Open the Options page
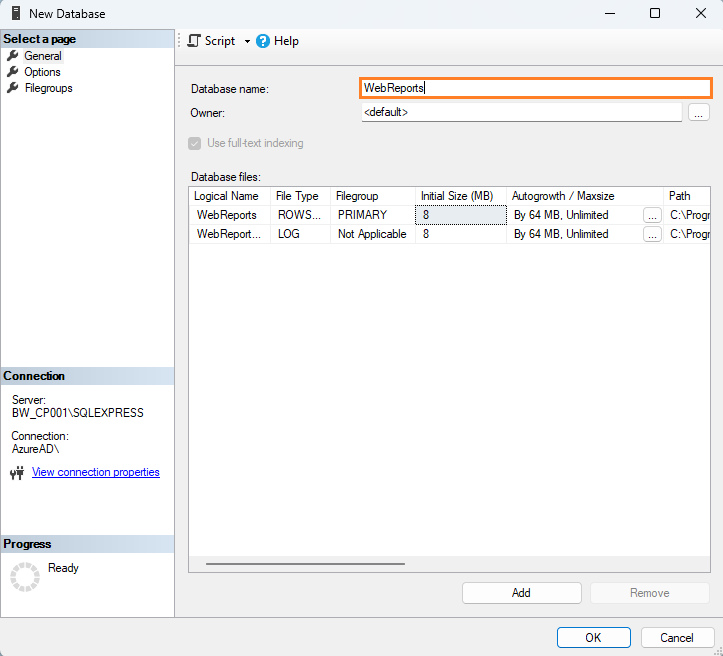 [x=42, y=72]
